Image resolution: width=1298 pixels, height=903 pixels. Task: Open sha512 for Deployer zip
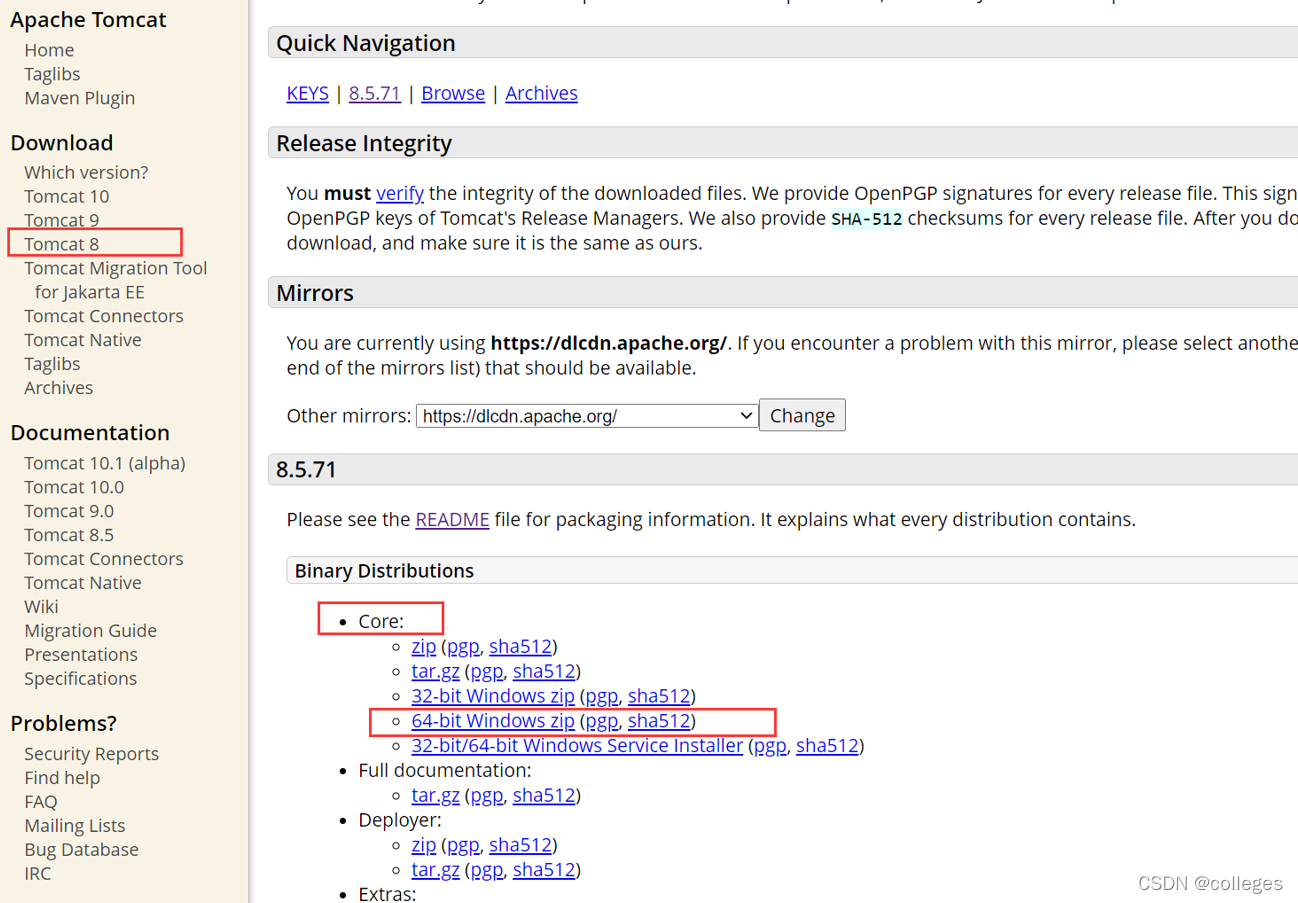(x=520, y=845)
